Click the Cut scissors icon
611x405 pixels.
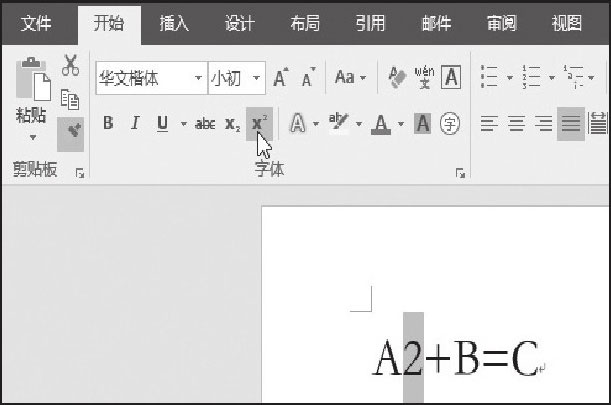click(x=70, y=65)
